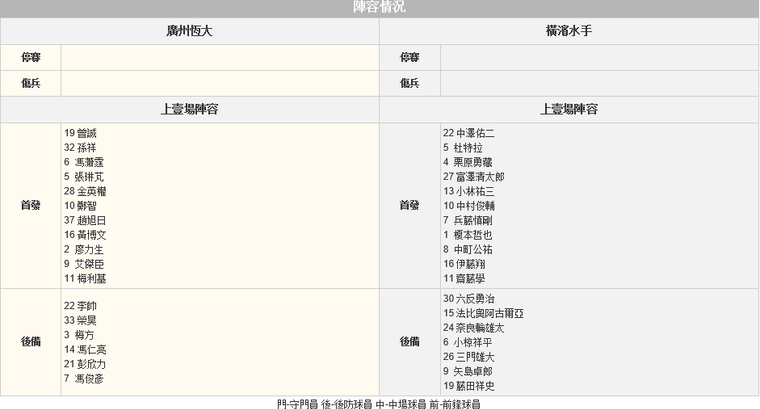
Task: Choose substitute 26 三門雄大
Action: click(x=469, y=357)
